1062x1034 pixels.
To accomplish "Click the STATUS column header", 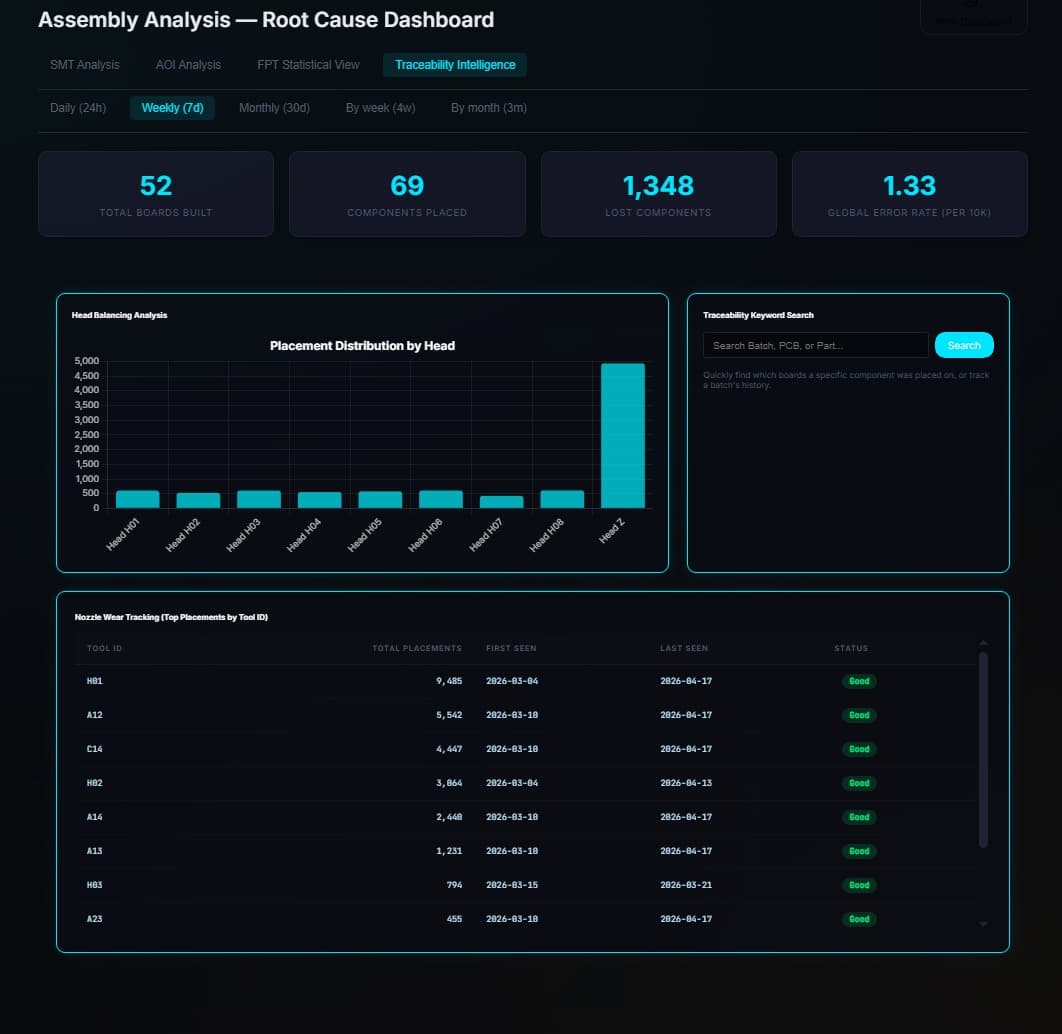I will coord(851,648).
